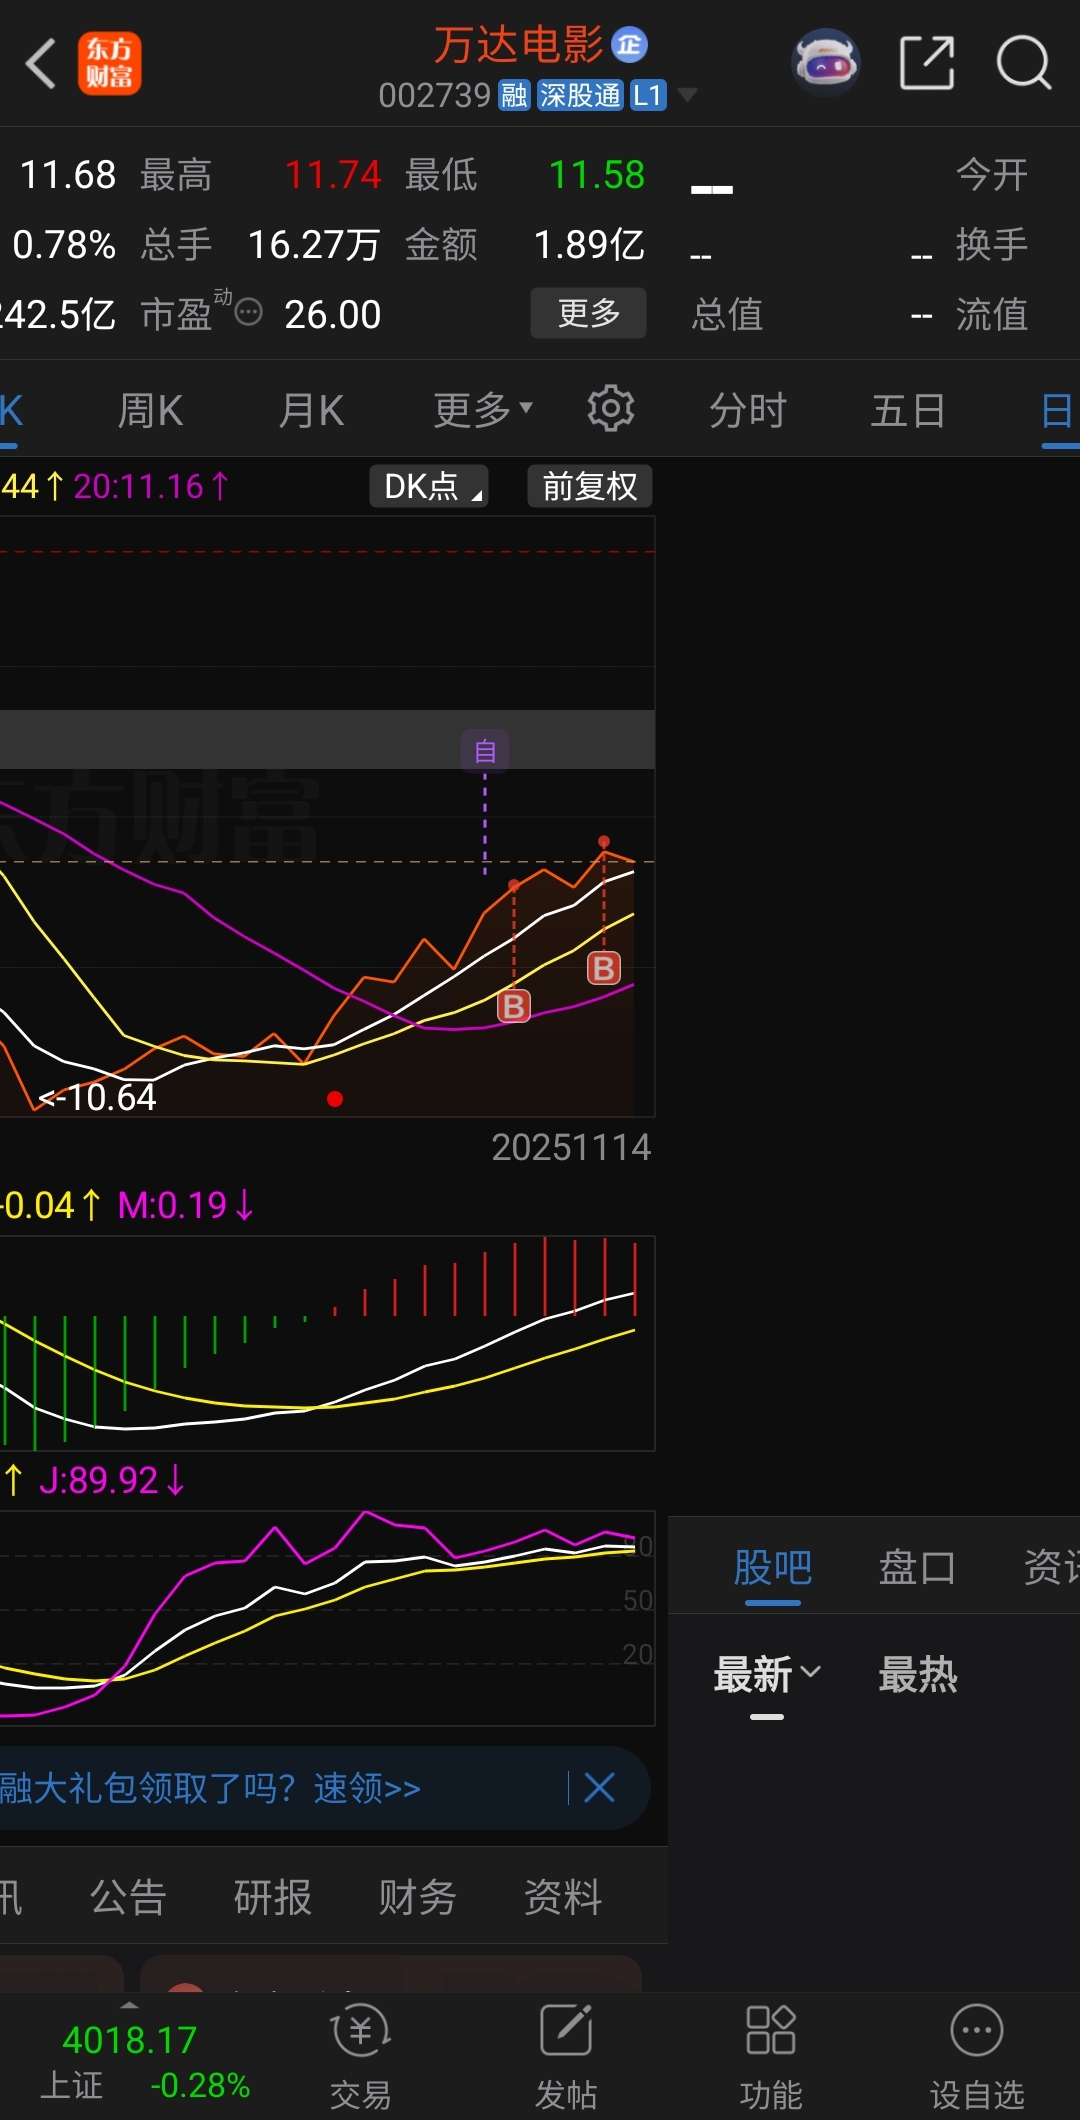Expand the 最新 sort dropdown

click(x=767, y=1674)
